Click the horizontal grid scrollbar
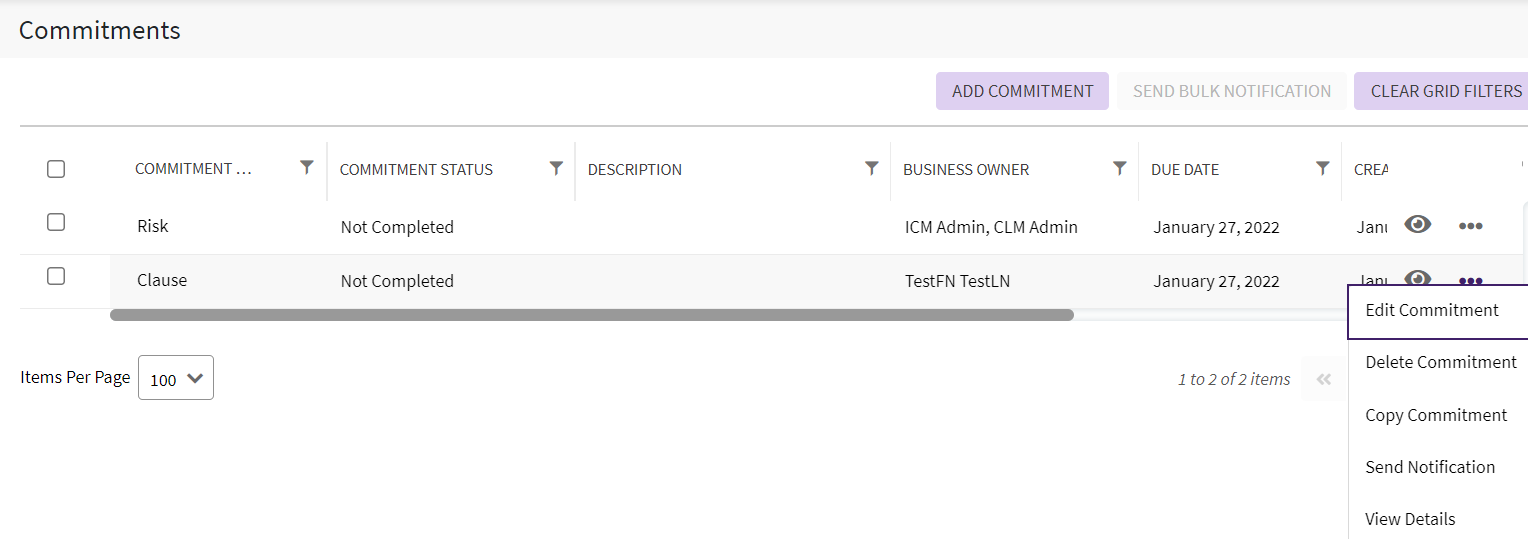This screenshot has height=539, width=1528. click(591, 315)
